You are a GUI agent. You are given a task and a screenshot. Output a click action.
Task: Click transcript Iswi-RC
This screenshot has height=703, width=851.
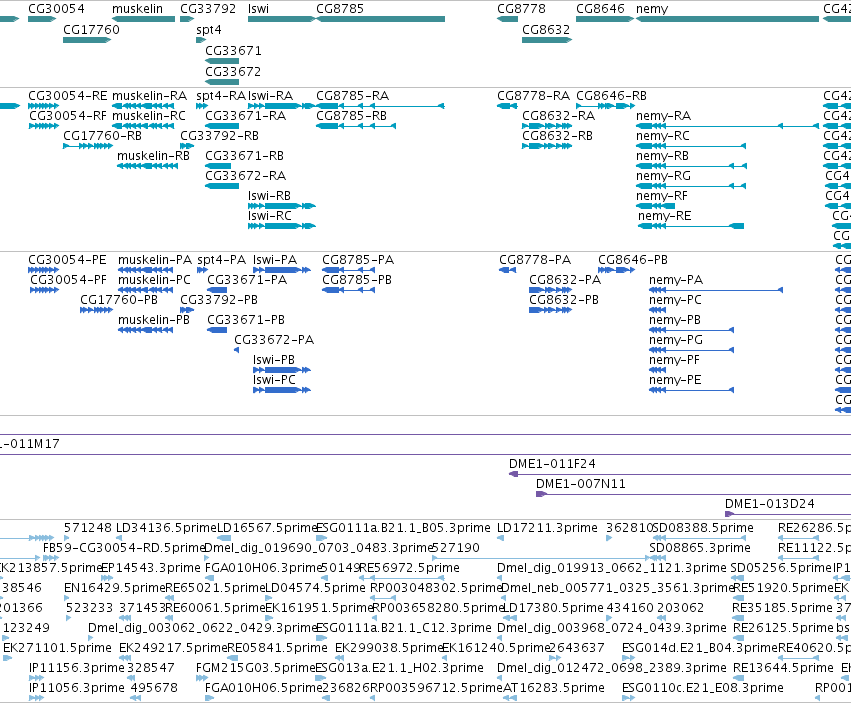click(x=282, y=226)
